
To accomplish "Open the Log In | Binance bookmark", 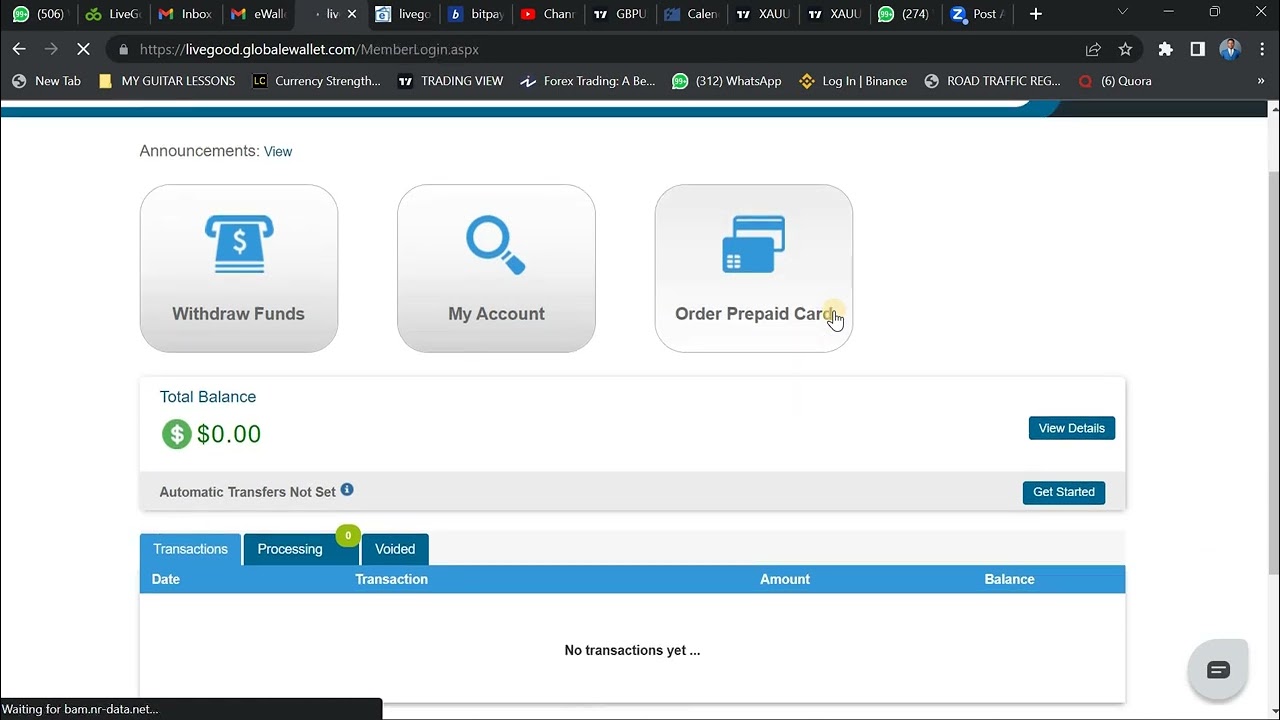I will (853, 81).
